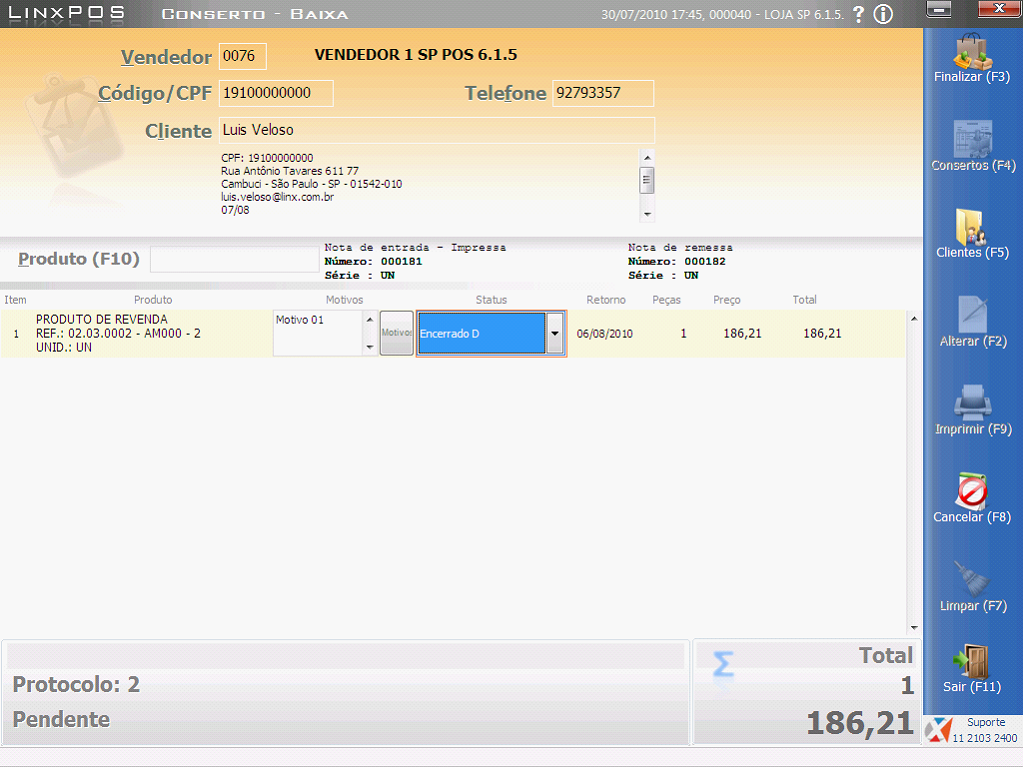The image size is (1024, 768).
Task: Click the Limpar (F7) broom icon
Action: coord(972,579)
